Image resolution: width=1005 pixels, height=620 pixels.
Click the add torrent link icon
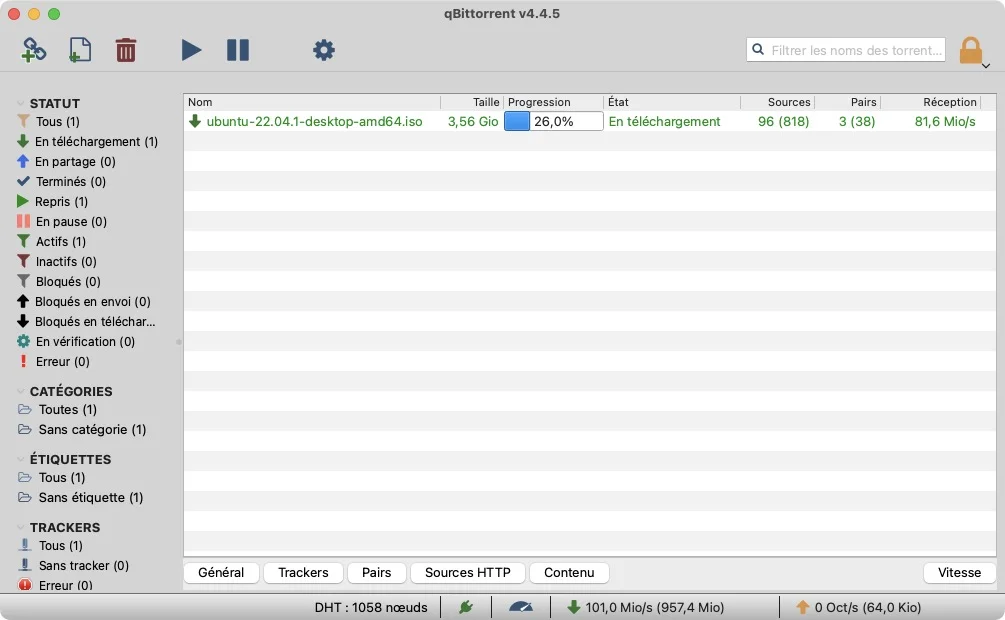coord(33,50)
